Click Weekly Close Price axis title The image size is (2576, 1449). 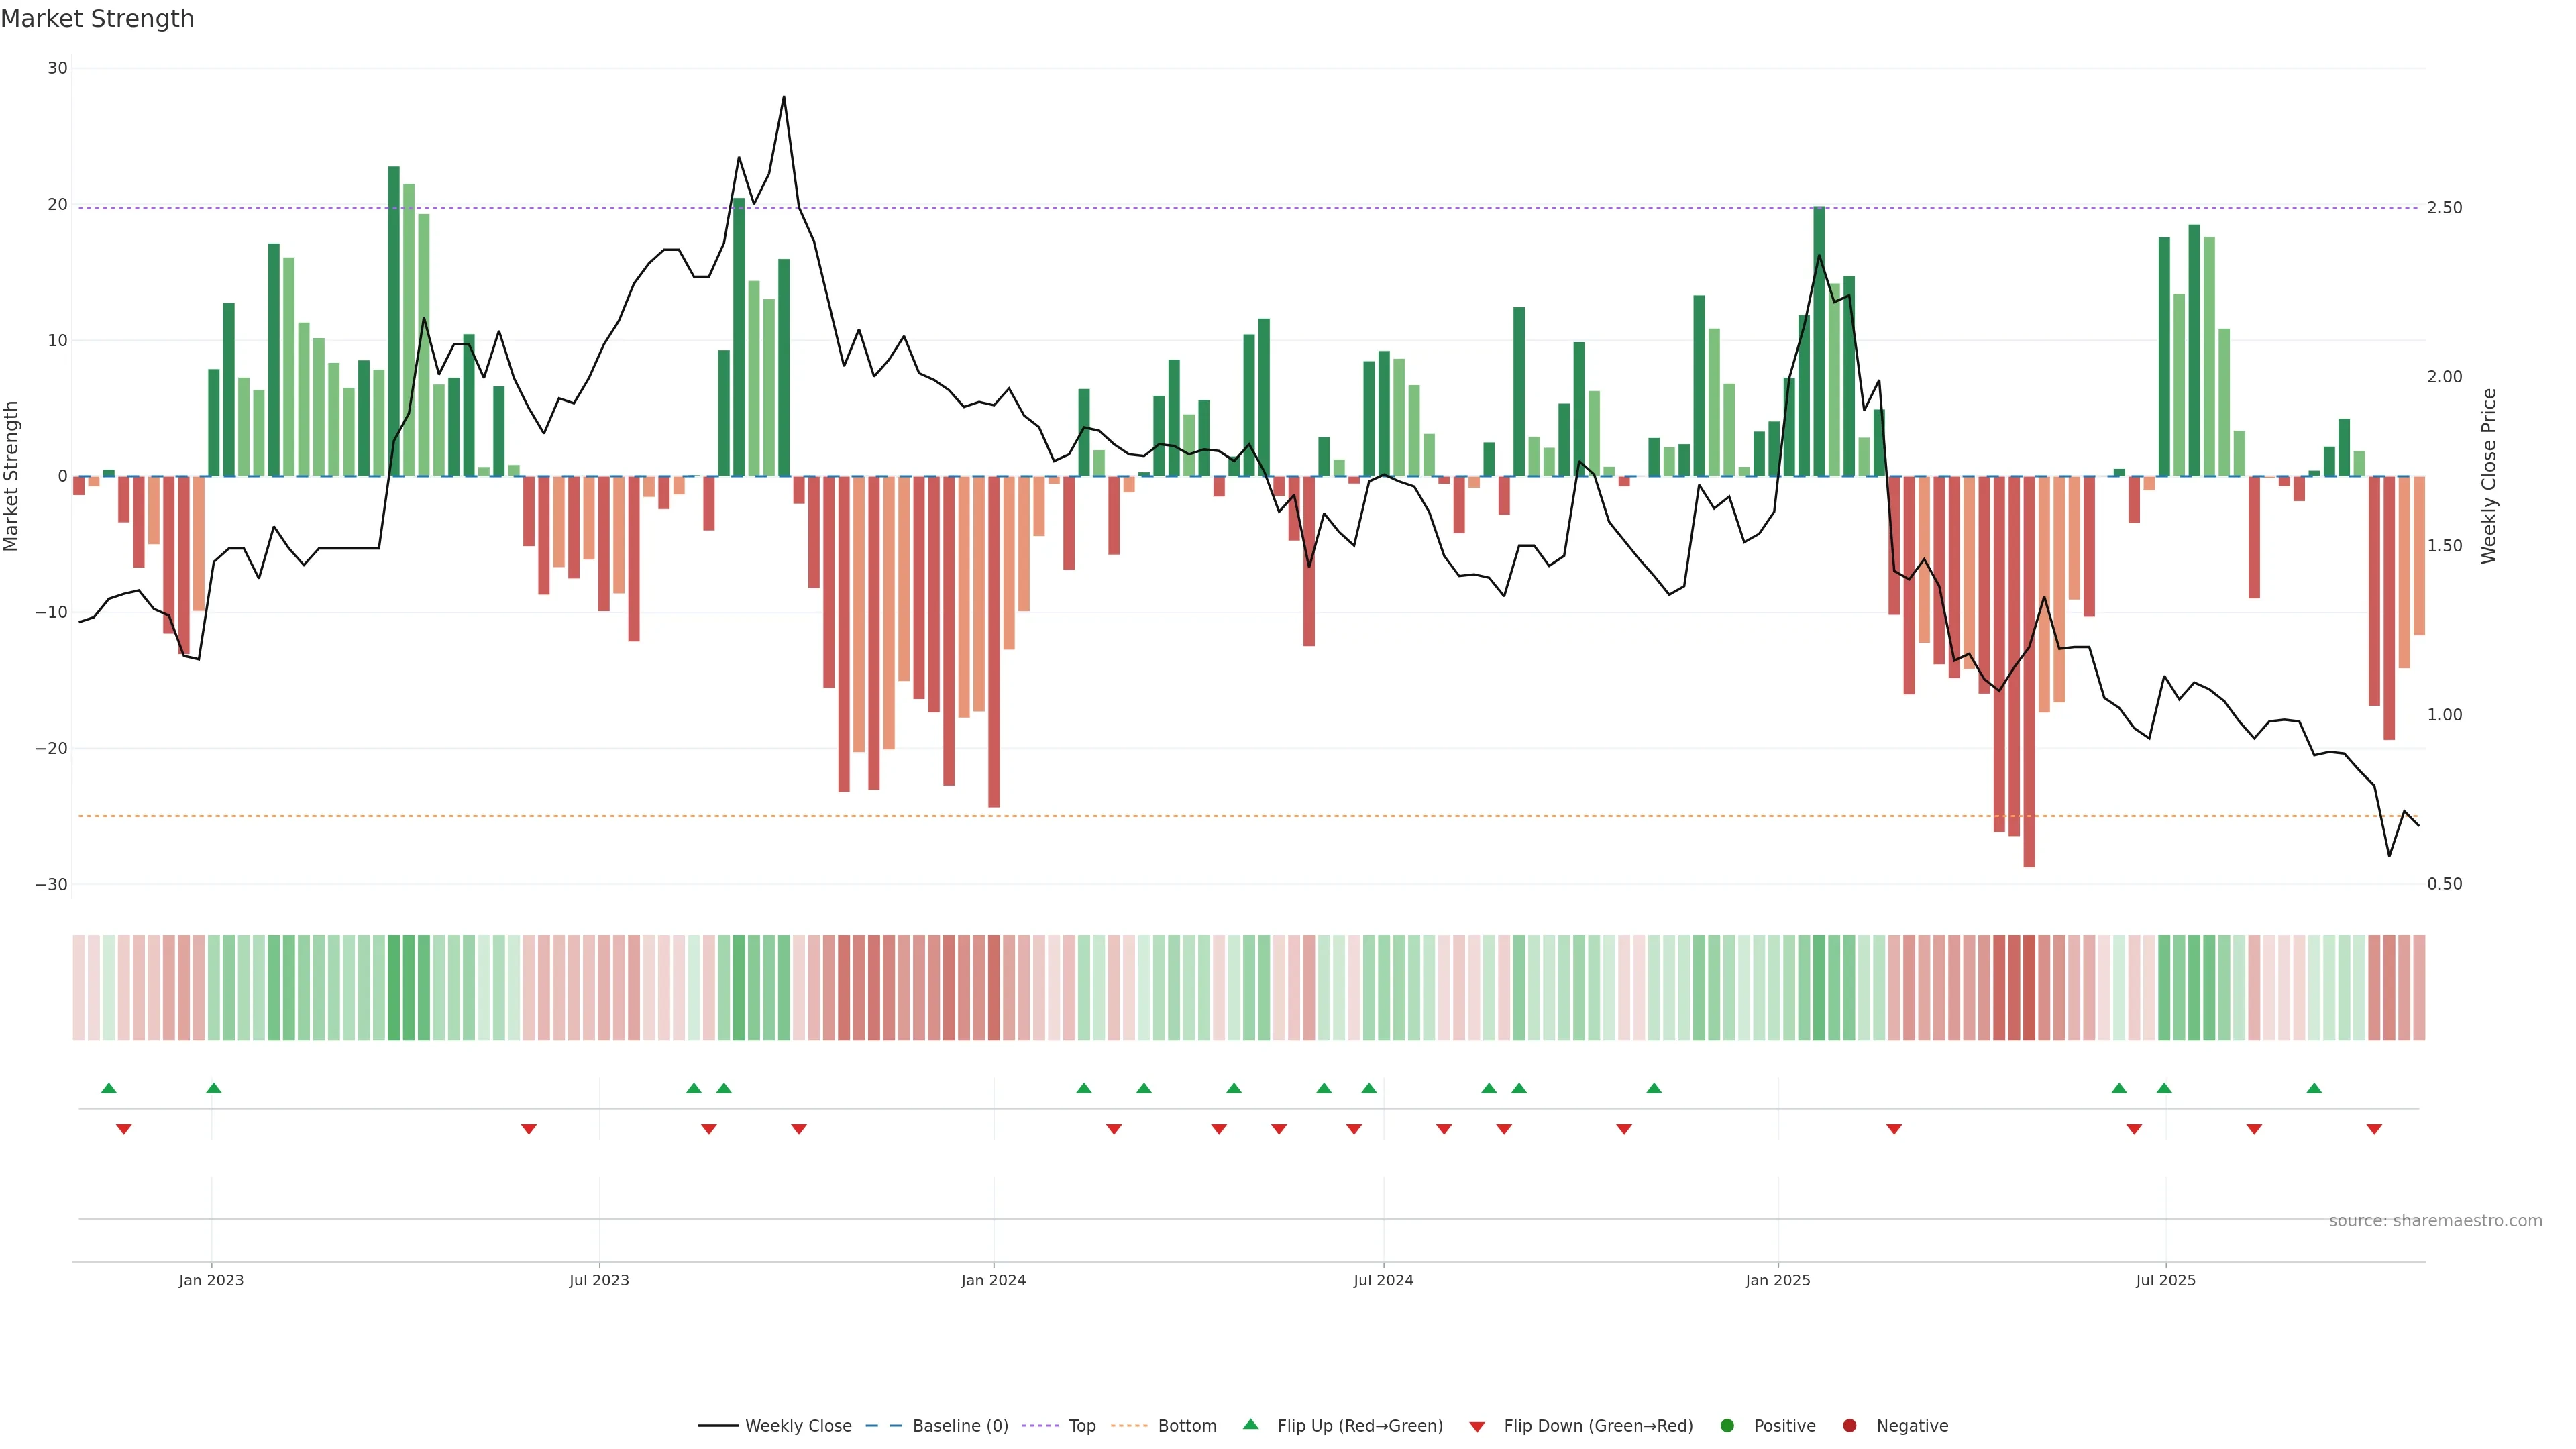(2489, 476)
